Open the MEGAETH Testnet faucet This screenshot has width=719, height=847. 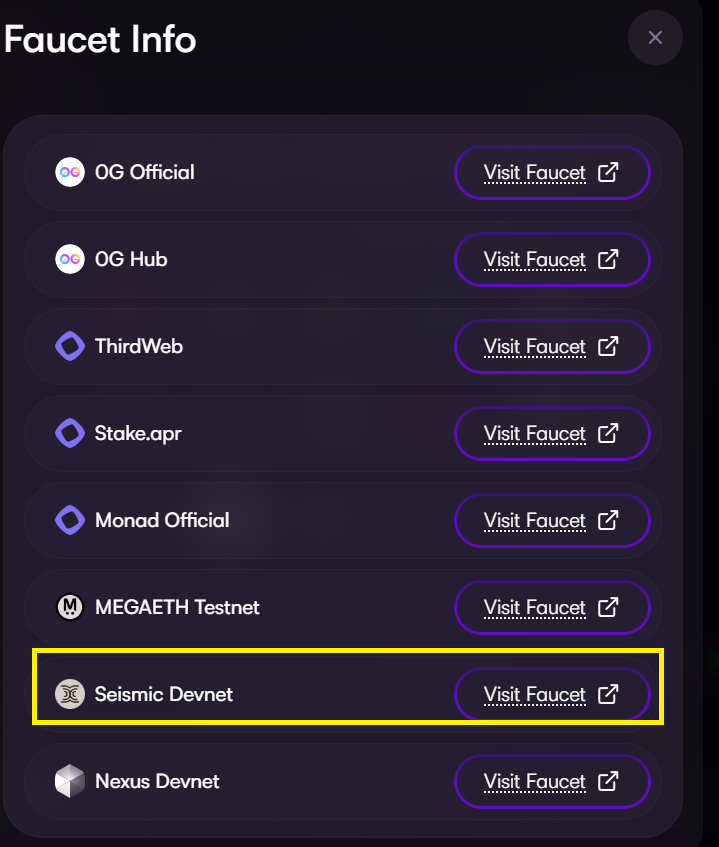(x=552, y=607)
